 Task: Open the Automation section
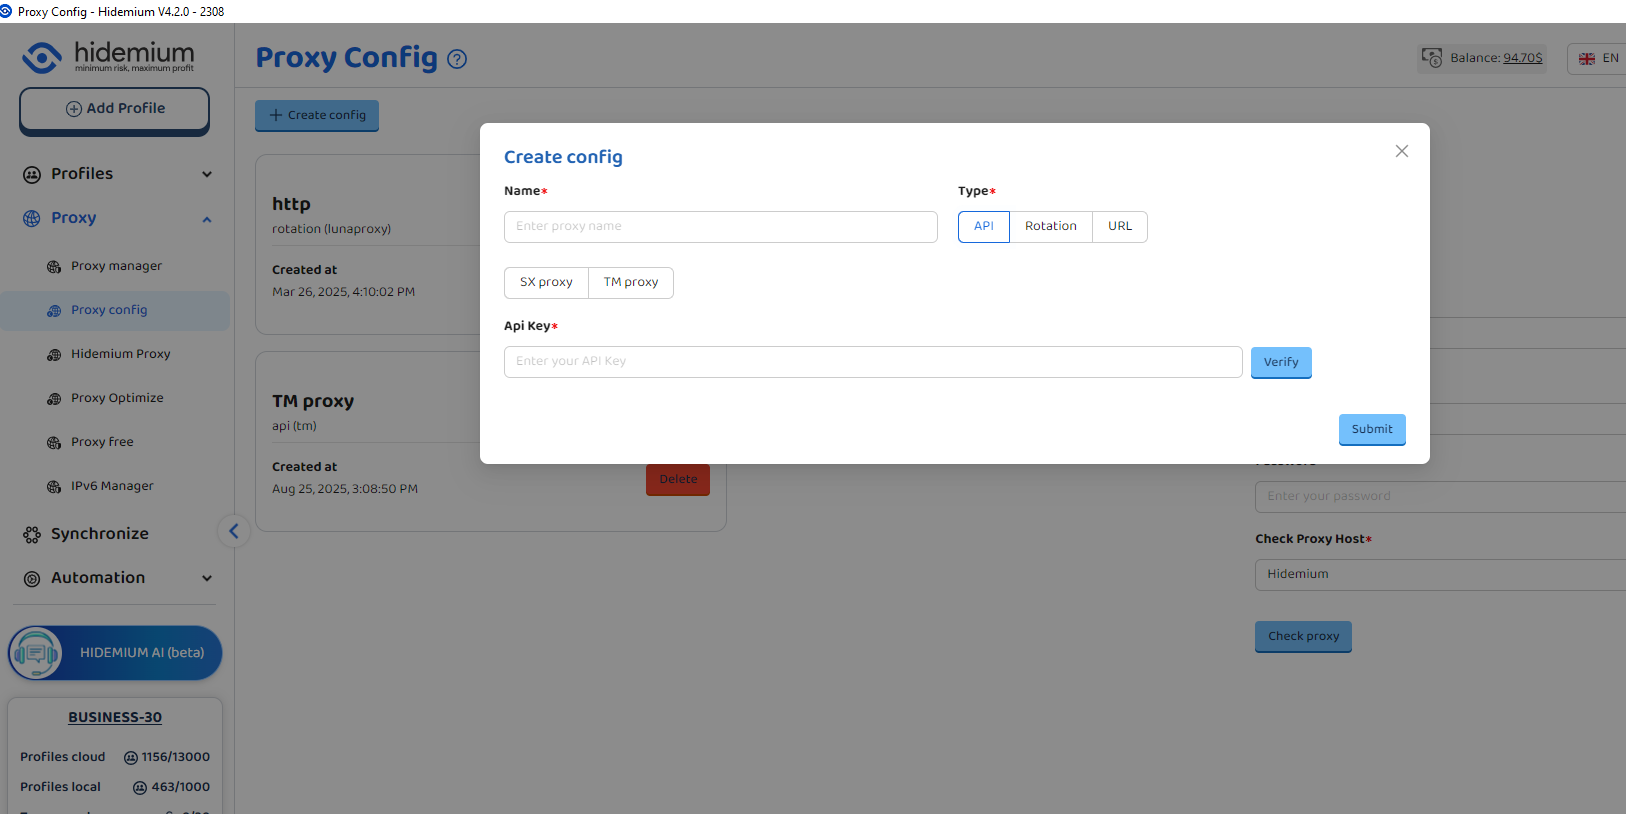[x=98, y=578]
